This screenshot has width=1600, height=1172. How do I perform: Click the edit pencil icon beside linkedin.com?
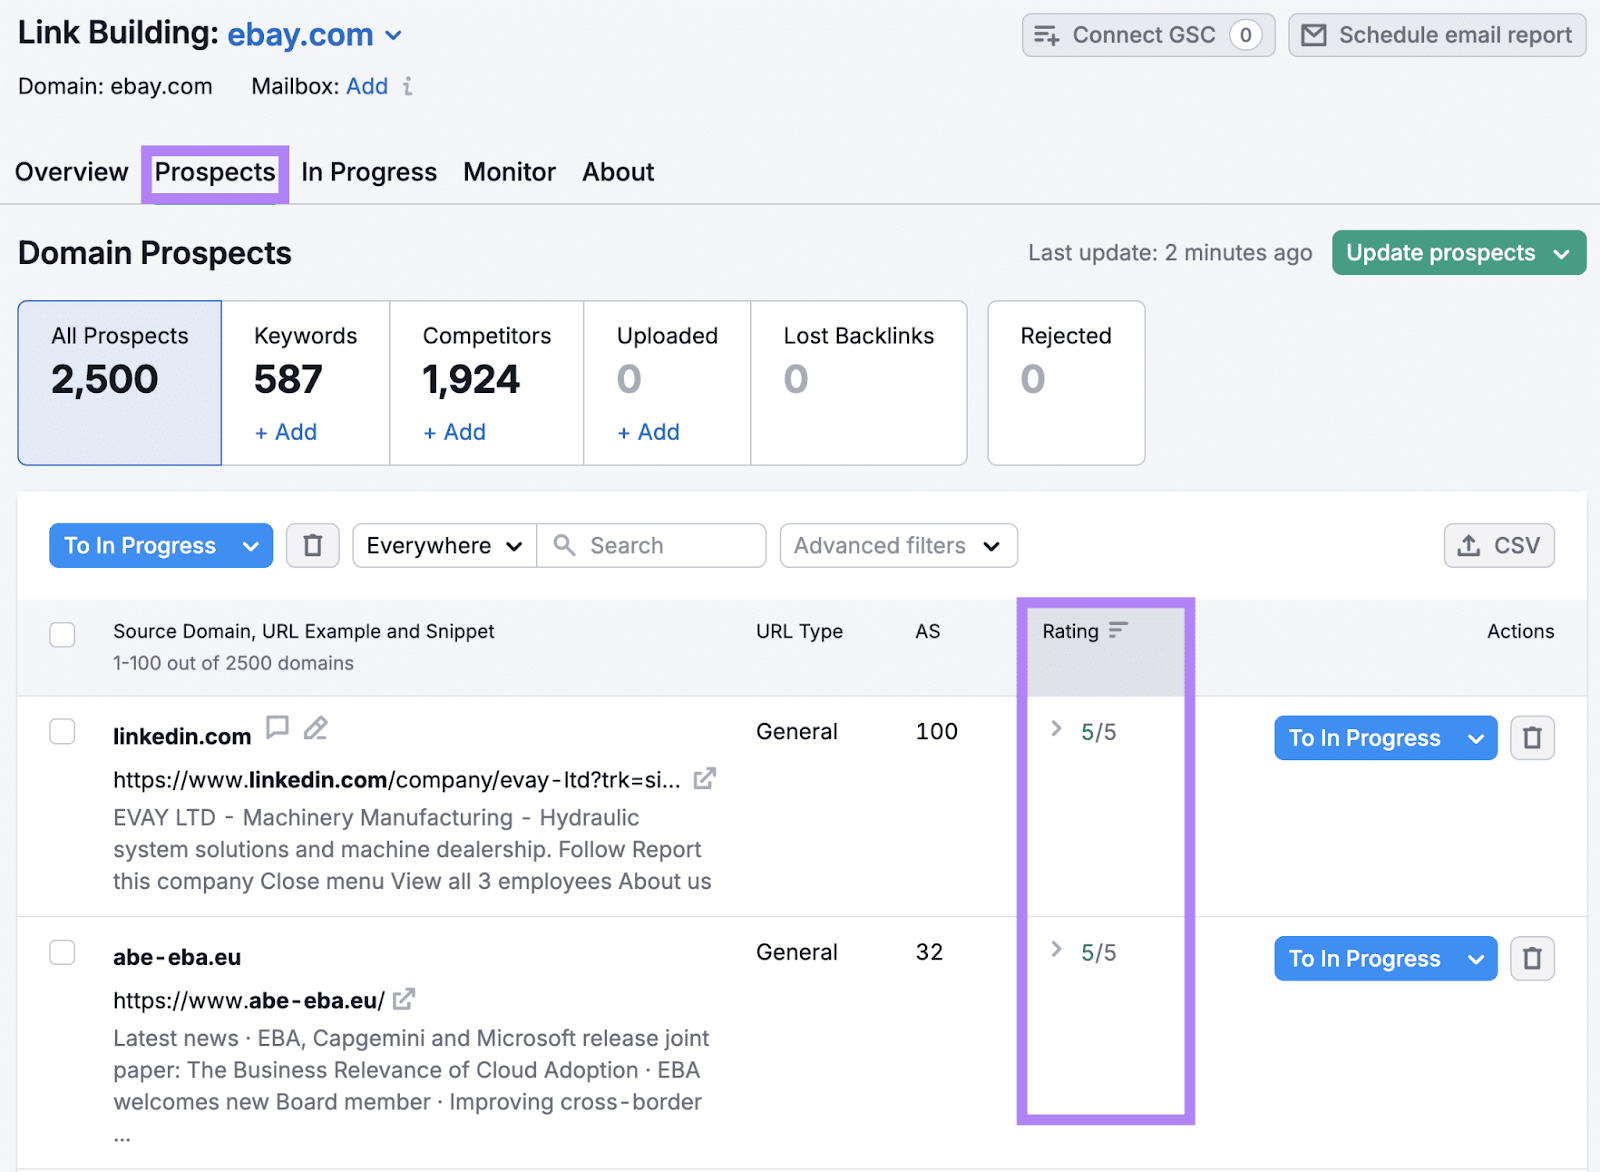coord(316,728)
